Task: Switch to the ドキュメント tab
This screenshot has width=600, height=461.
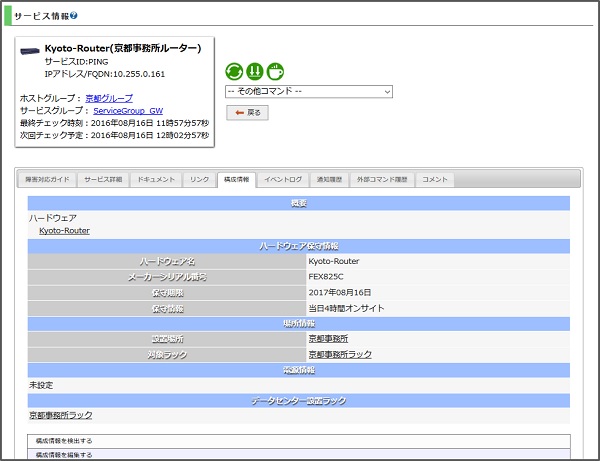Action: coord(156,179)
